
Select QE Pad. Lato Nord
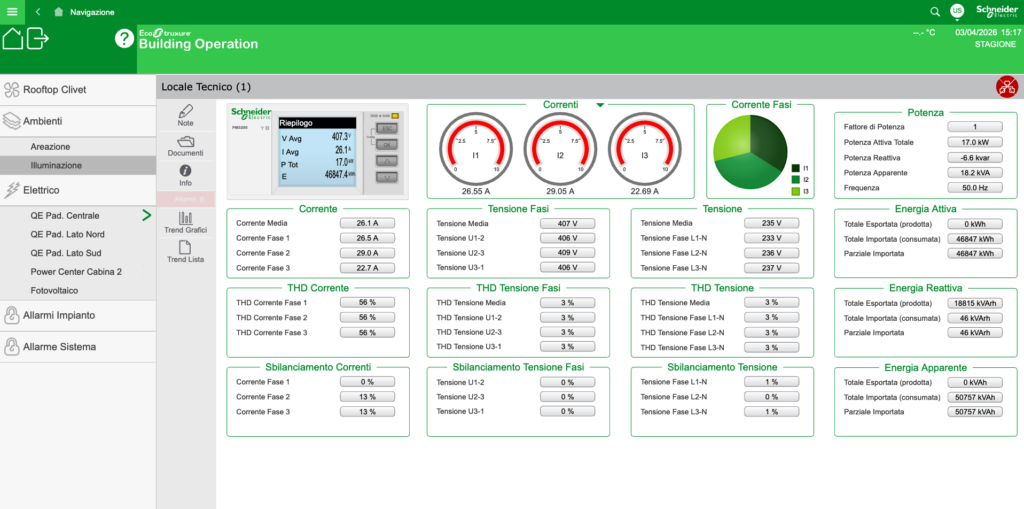[x=65, y=234]
